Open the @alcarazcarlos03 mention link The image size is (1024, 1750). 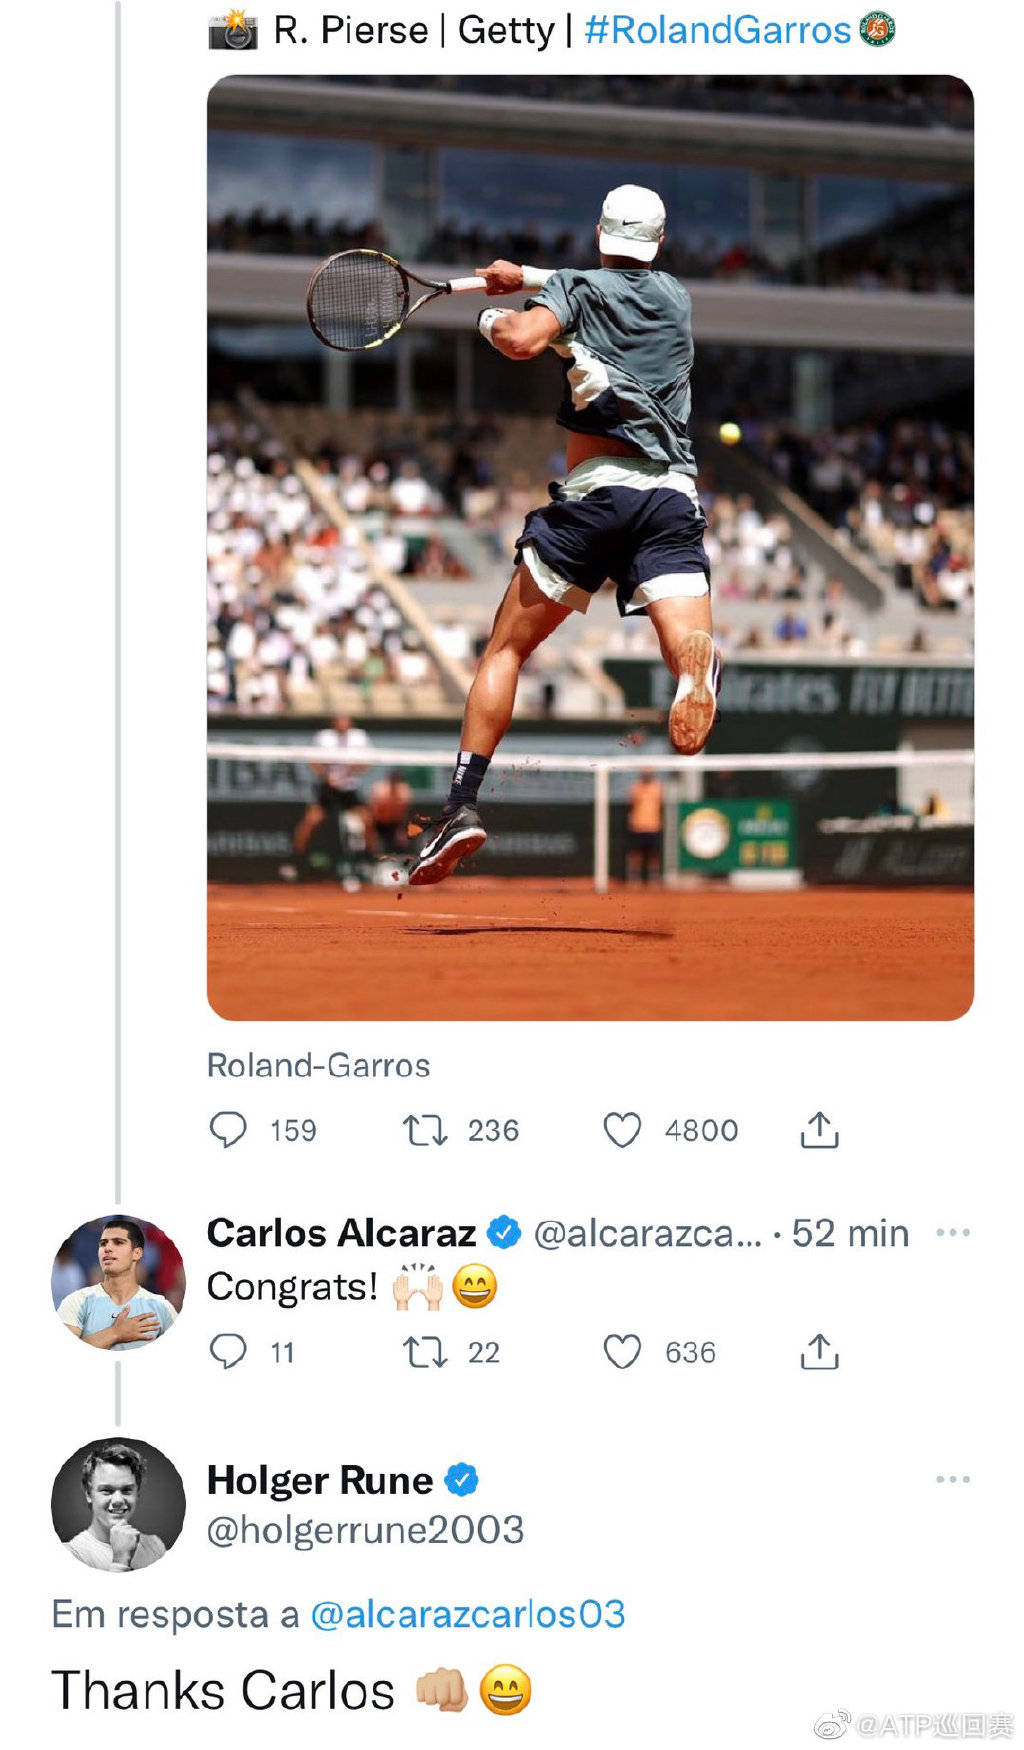[x=468, y=1614]
